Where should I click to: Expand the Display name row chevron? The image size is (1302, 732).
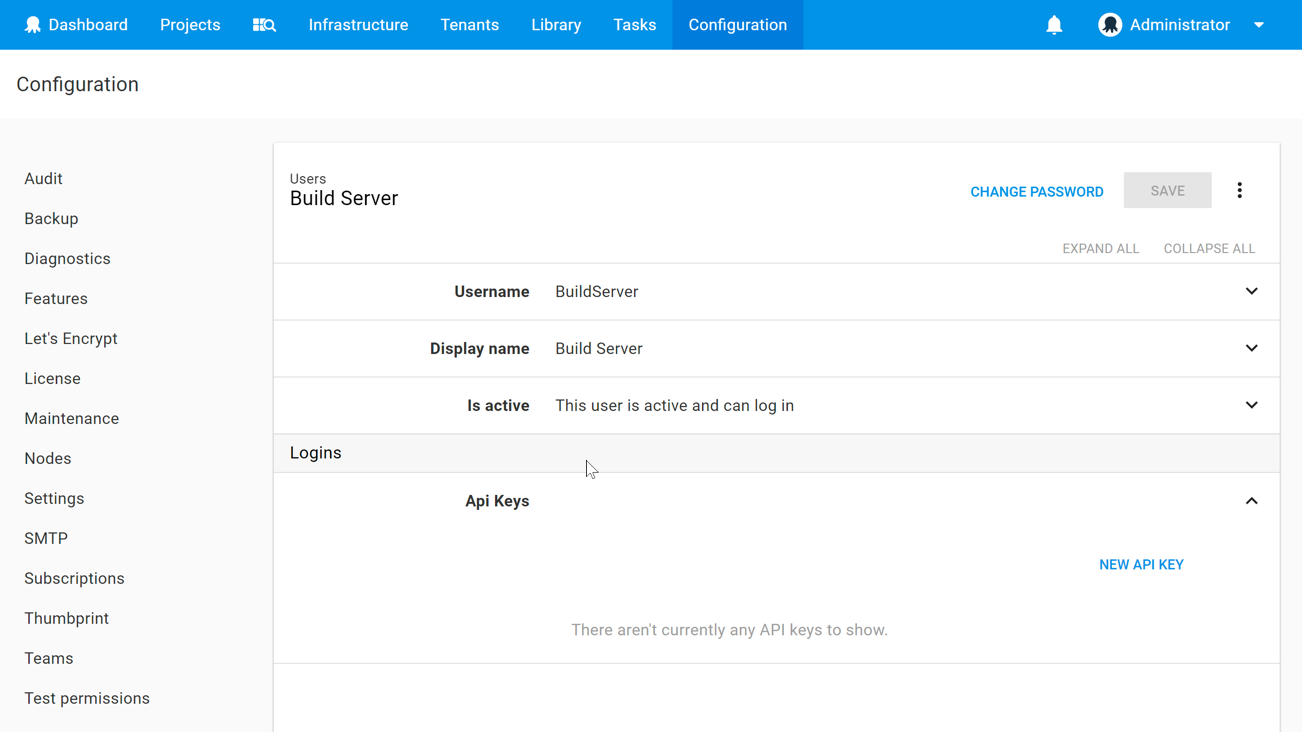[1251, 348]
